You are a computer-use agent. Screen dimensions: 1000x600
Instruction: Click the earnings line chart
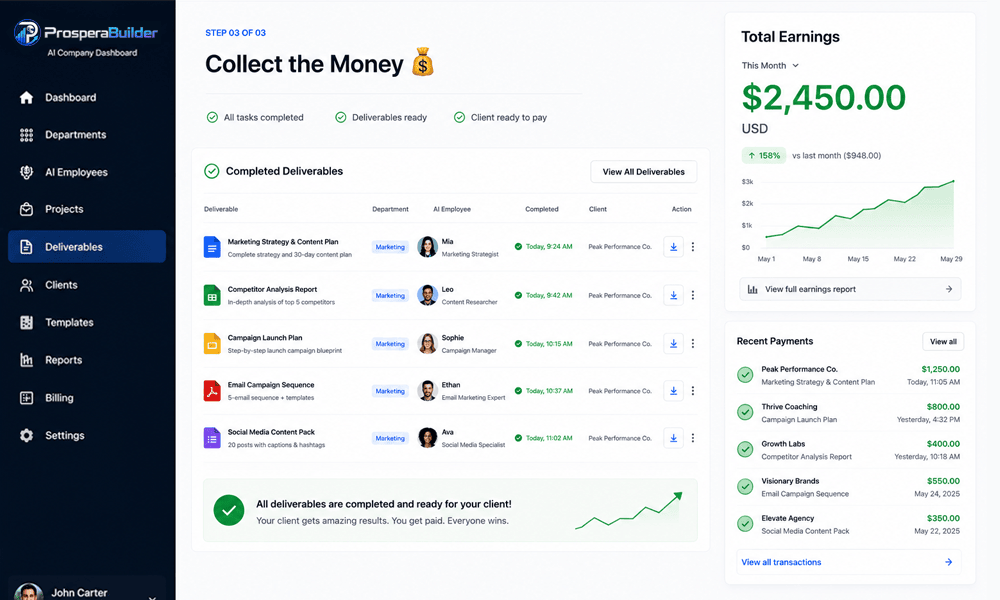[859, 215]
